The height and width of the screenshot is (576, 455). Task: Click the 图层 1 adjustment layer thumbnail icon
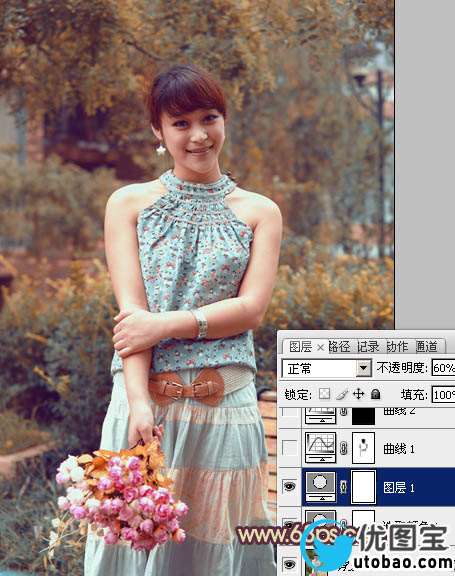tap(321, 487)
